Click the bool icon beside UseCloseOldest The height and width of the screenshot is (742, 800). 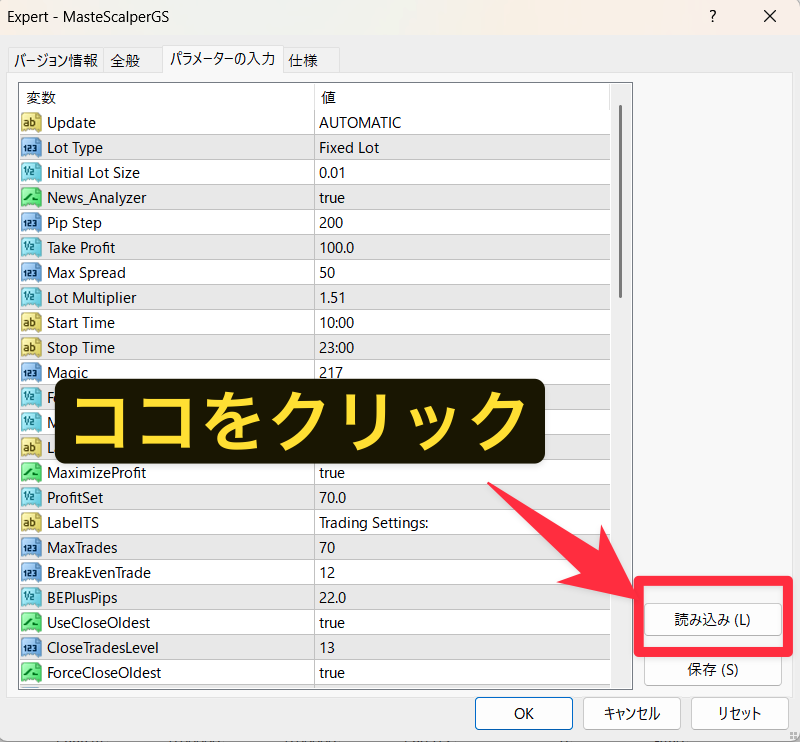[x=31, y=623]
